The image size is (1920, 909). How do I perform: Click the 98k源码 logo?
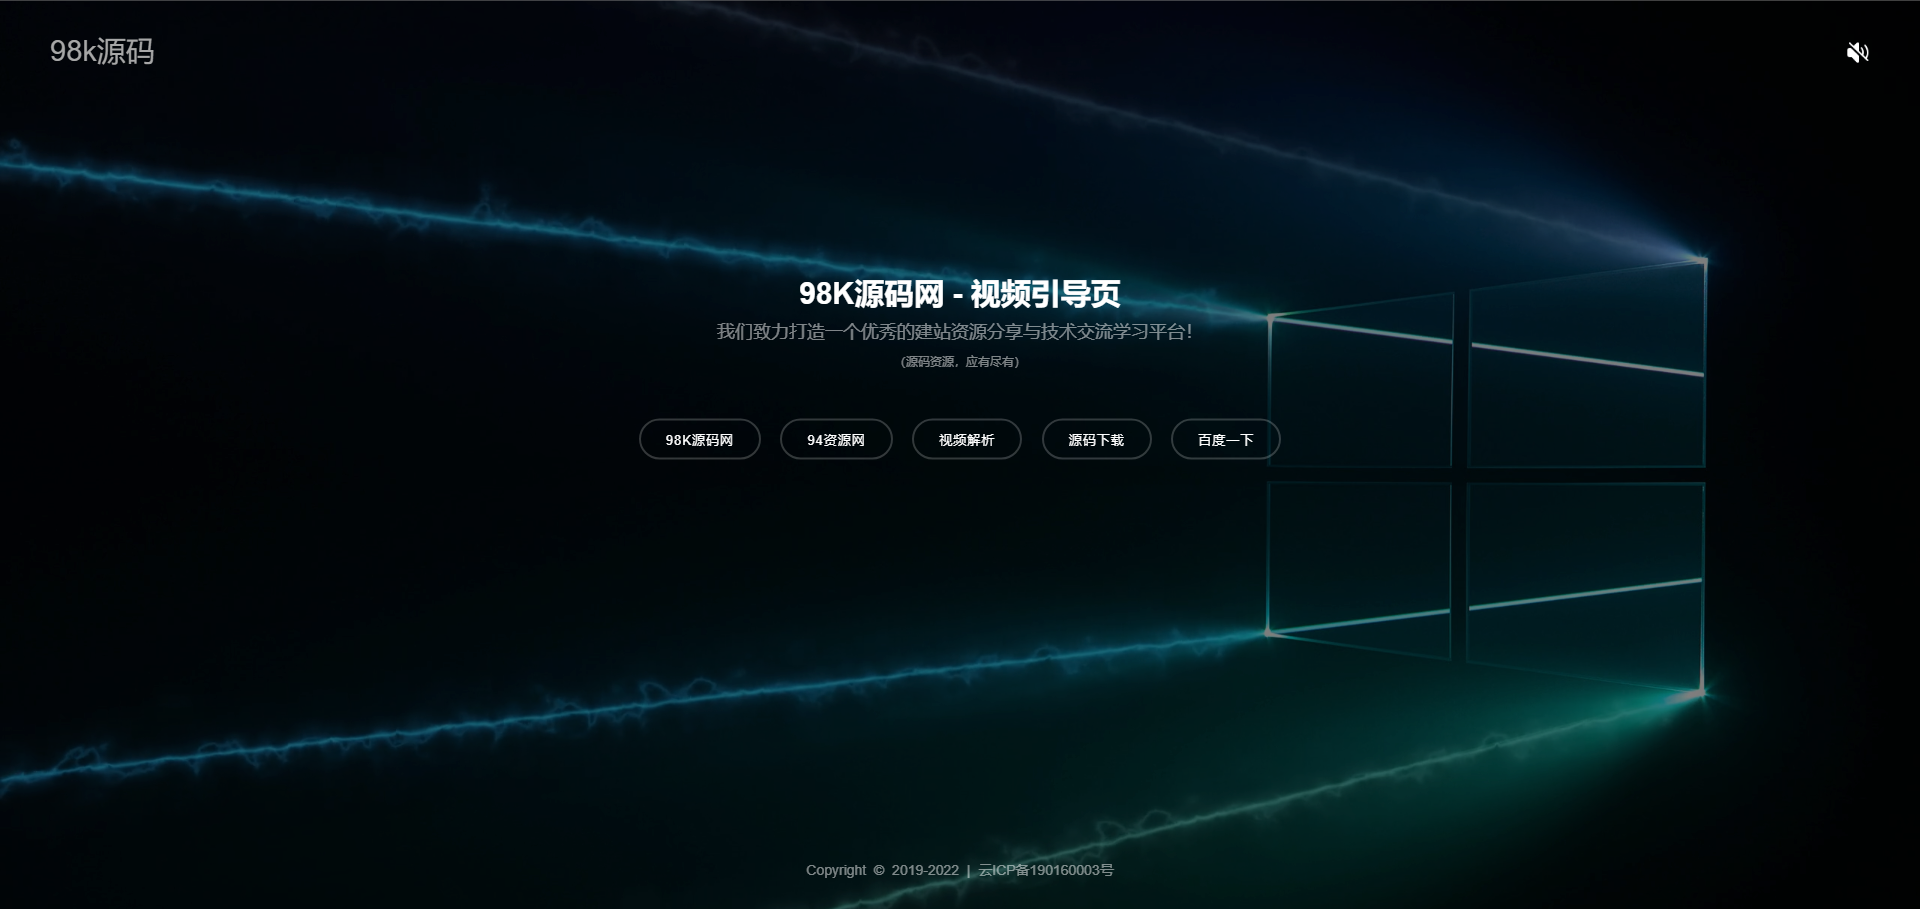point(103,52)
